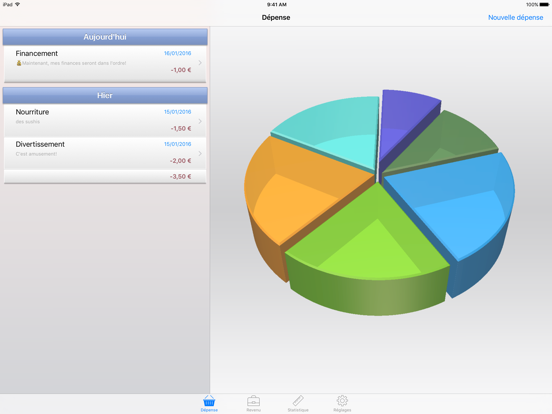Select the Aujourd'hui section header
552x414 pixels.
coord(105,37)
